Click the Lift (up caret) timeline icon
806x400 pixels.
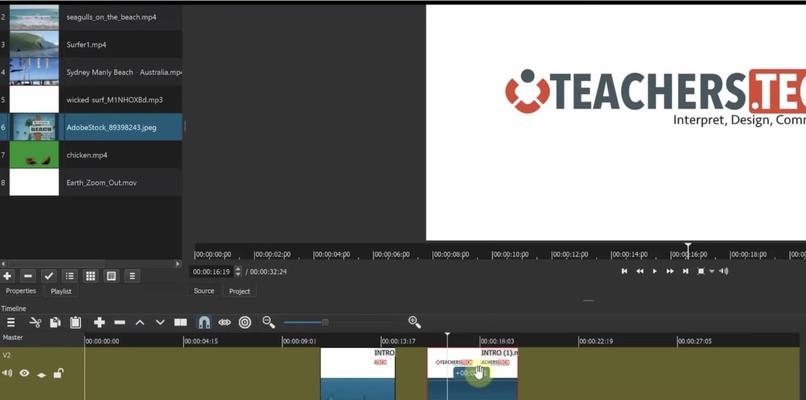click(x=140, y=322)
